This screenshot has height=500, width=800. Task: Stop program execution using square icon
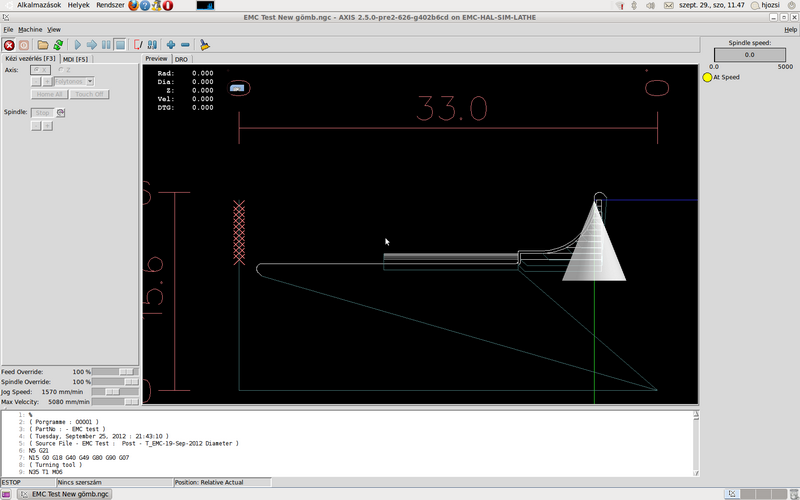point(120,45)
